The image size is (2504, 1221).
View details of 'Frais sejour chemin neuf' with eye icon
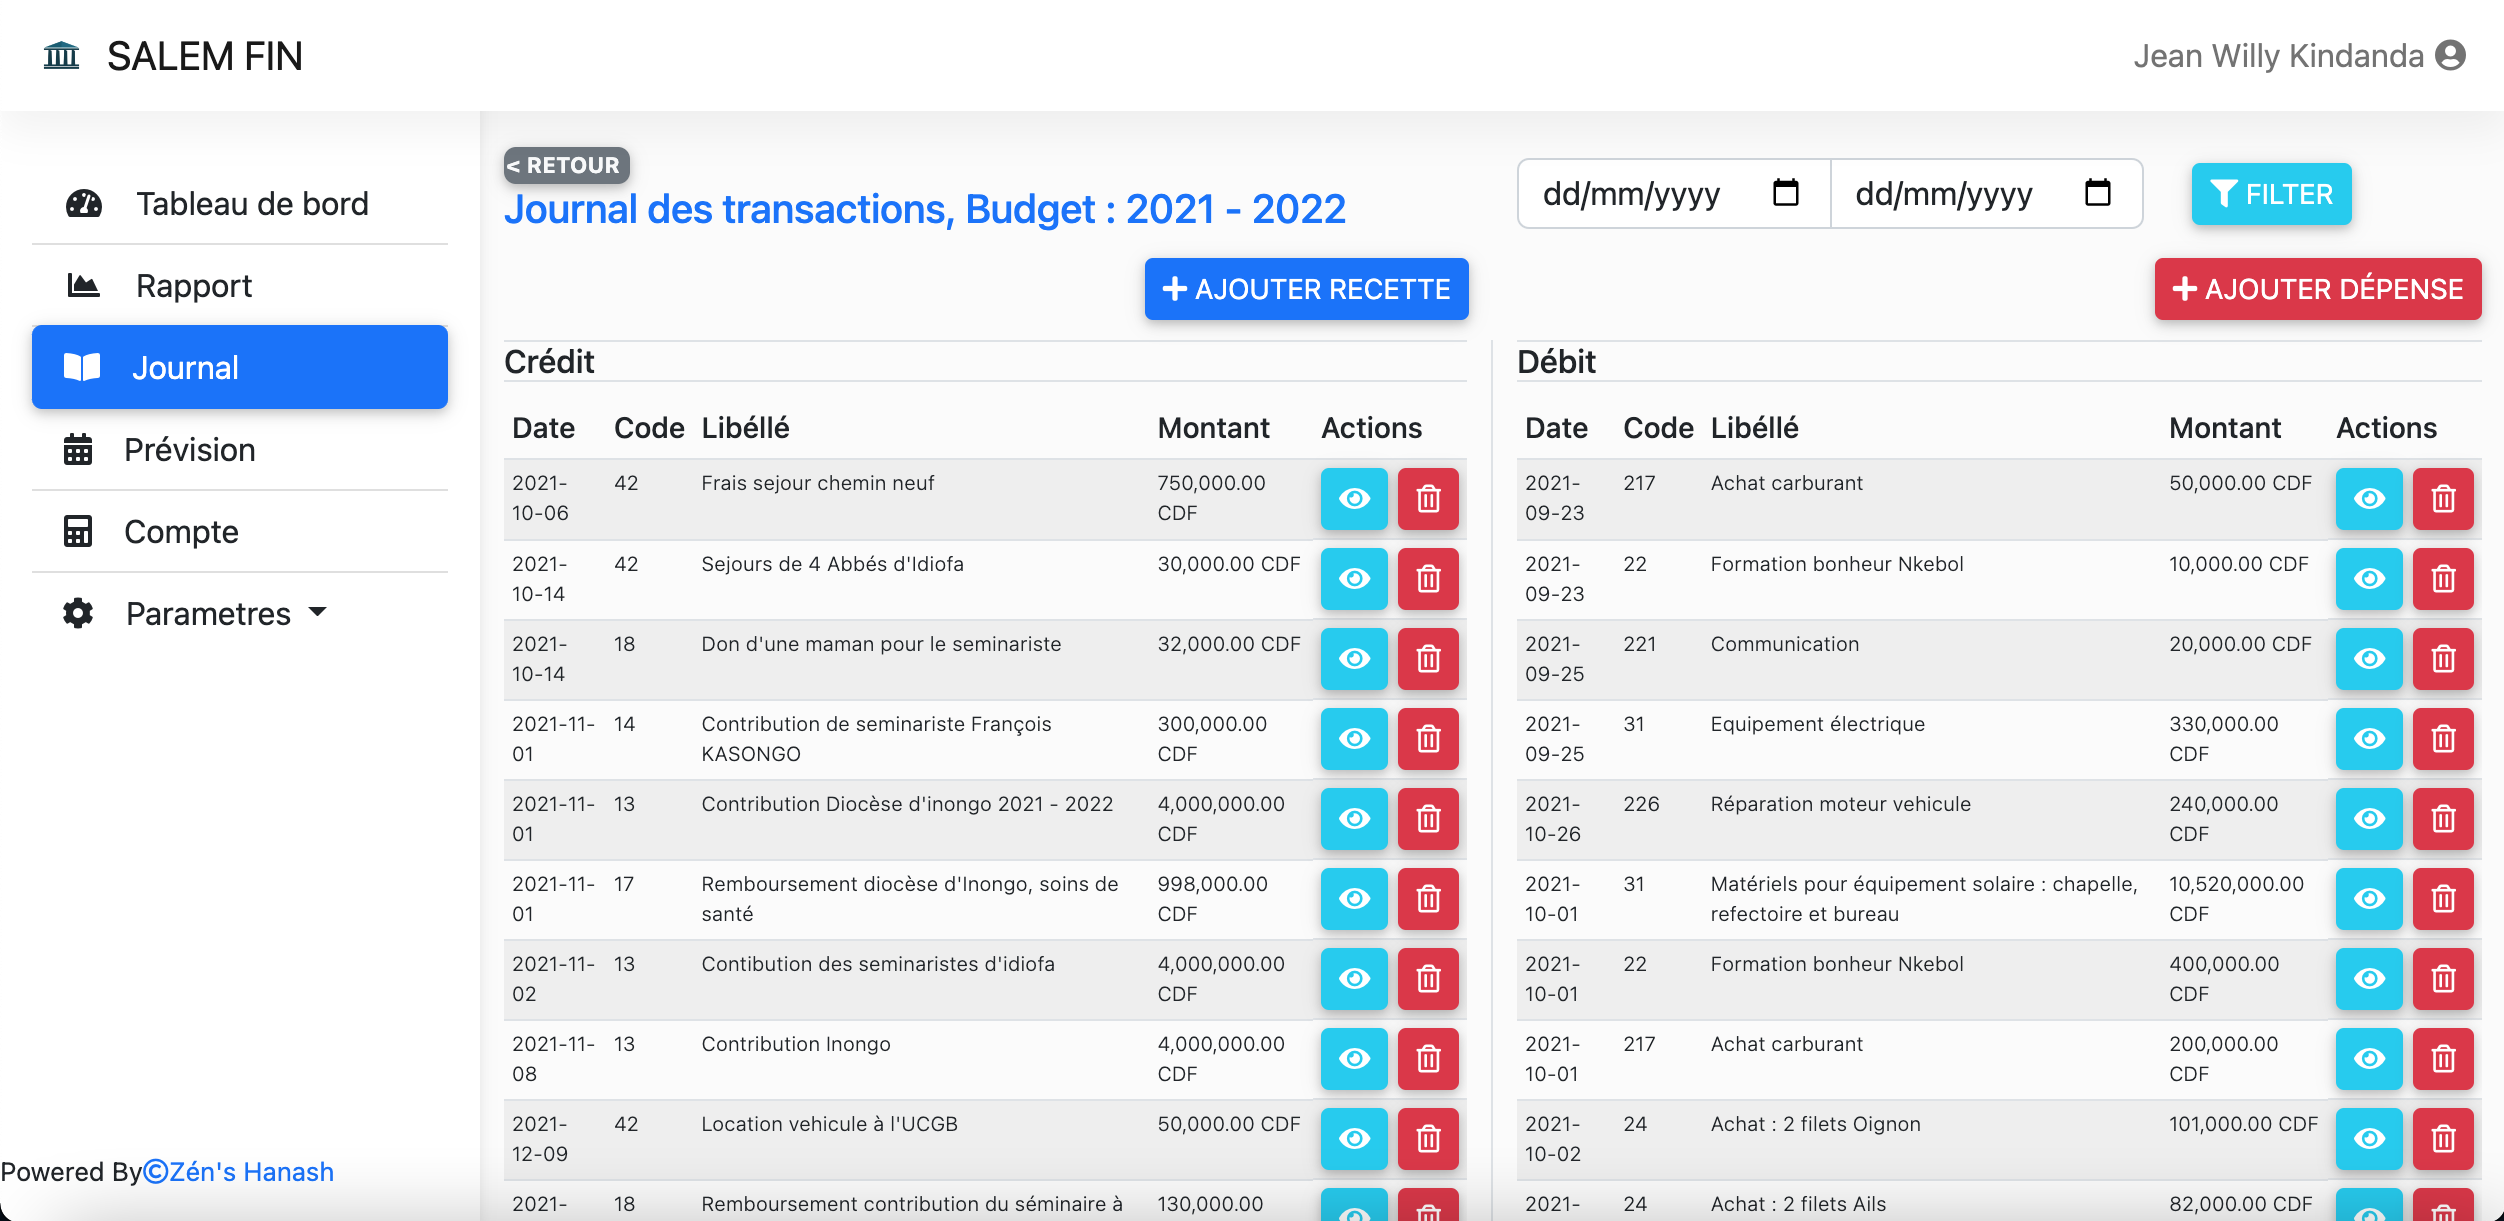(x=1354, y=499)
